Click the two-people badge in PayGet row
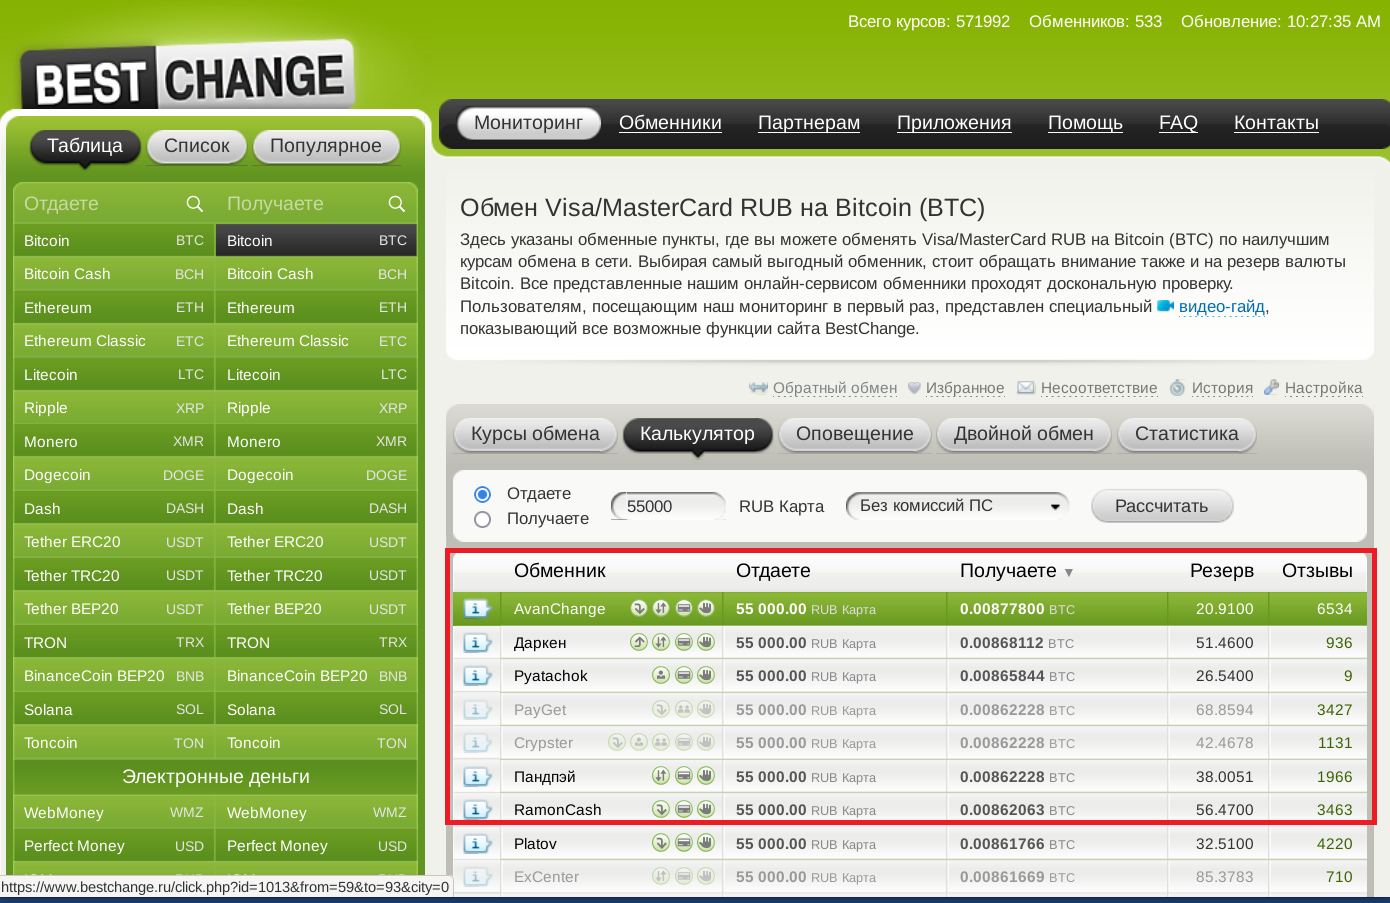Image resolution: width=1390 pixels, height=903 pixels. point(684,709)
